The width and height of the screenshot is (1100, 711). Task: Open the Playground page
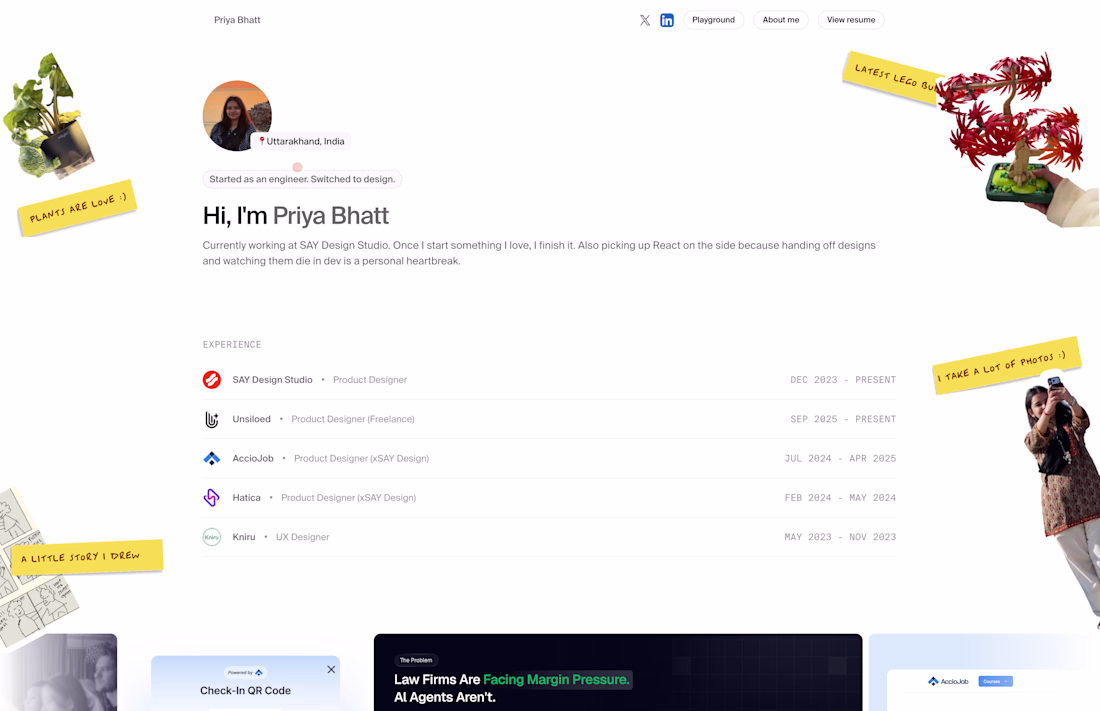coord(713,20)
